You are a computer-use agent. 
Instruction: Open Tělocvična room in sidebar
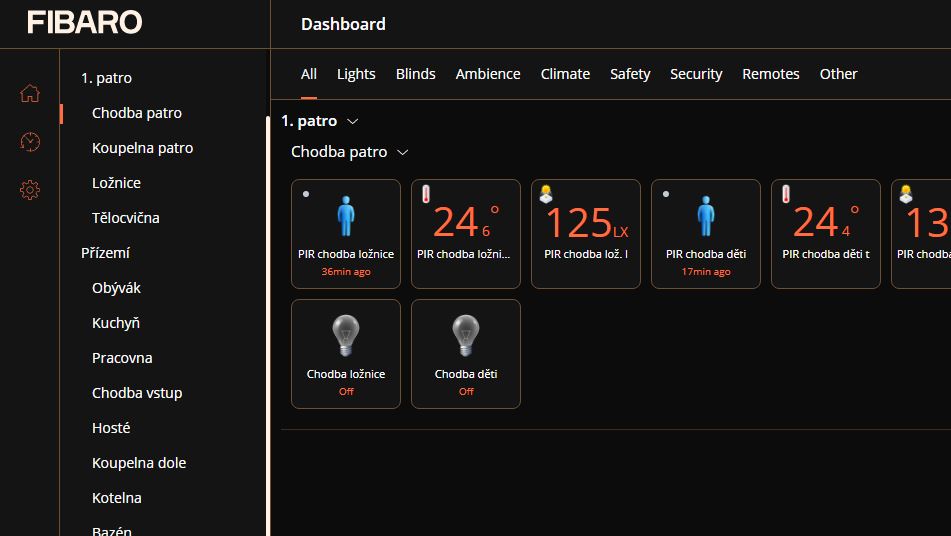[125, 218]
